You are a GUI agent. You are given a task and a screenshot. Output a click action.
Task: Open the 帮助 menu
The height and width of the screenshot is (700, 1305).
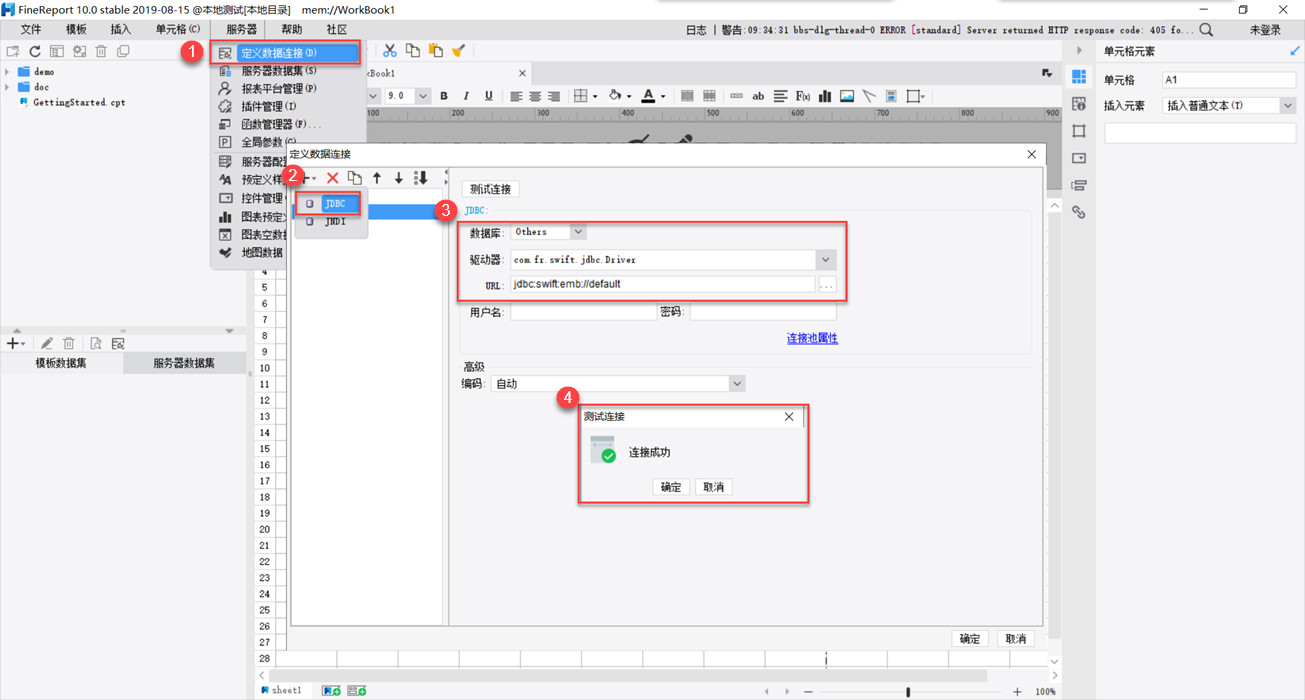292,30
